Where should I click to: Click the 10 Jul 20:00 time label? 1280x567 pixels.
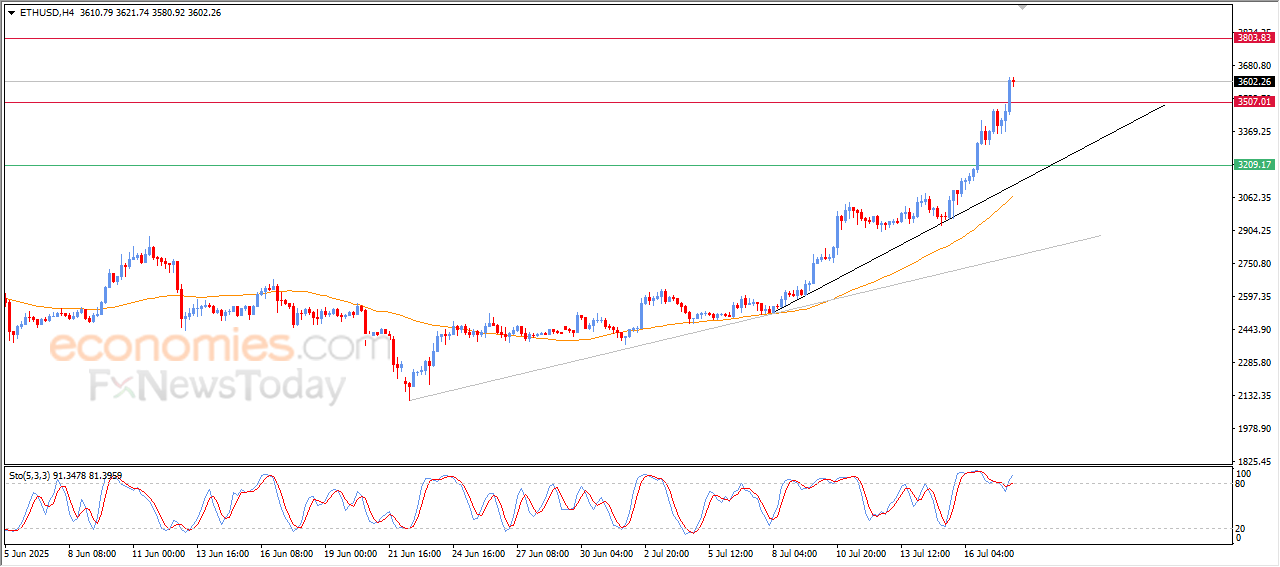(x=861, y=552)
